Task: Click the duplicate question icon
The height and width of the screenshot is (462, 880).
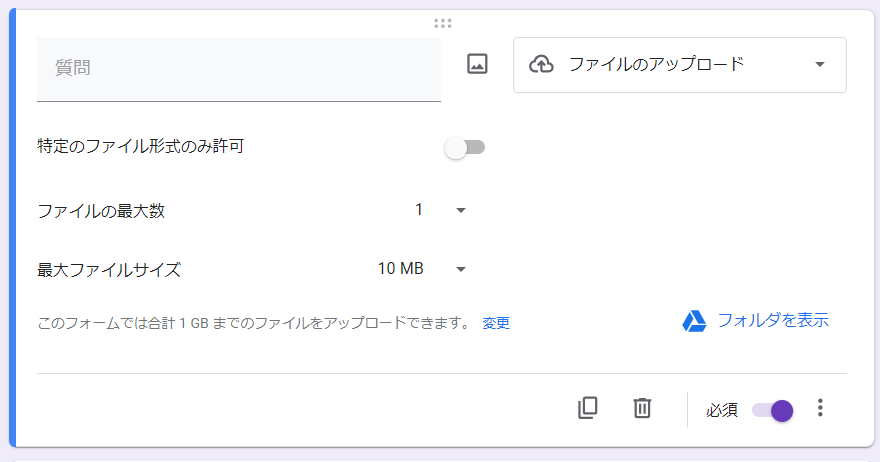Action: (x=588, y=408)
